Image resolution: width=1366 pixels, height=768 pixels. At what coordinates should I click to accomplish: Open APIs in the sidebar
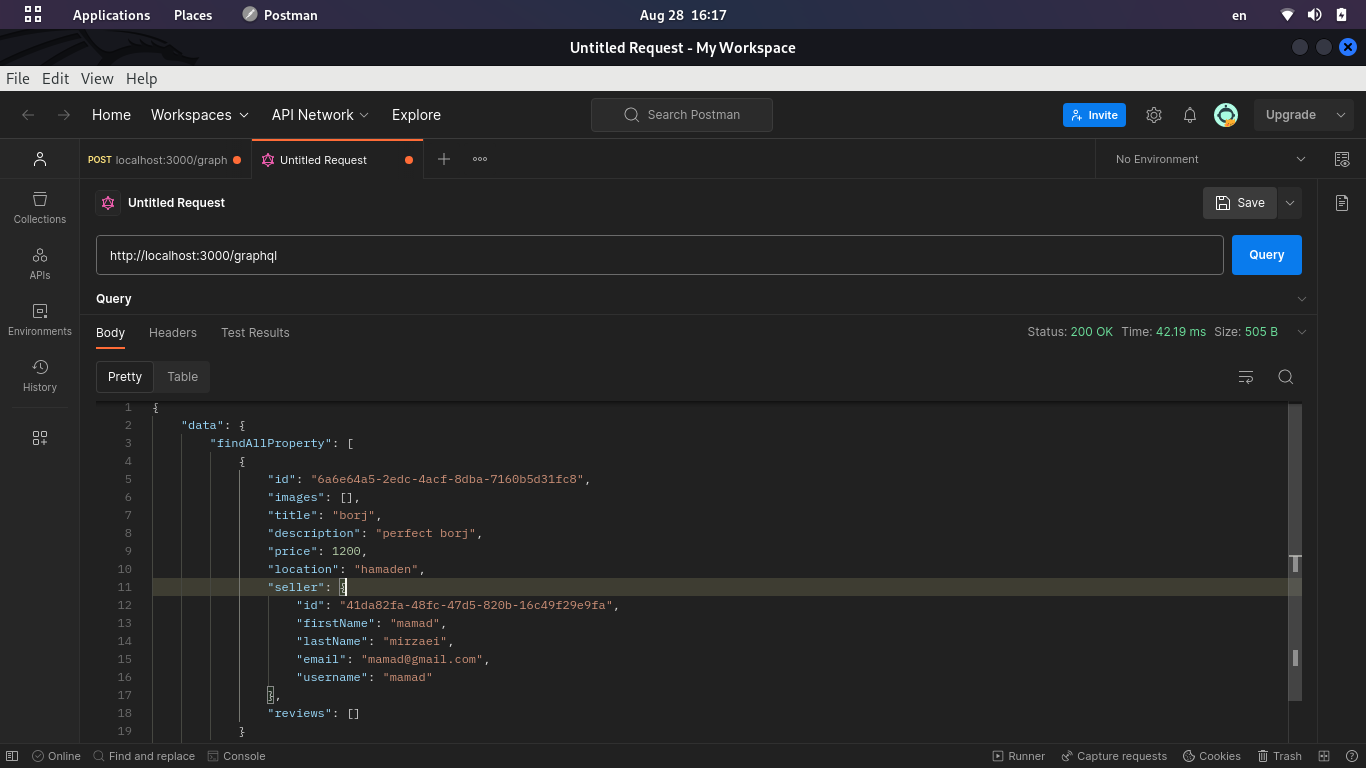tap(40, 264)
